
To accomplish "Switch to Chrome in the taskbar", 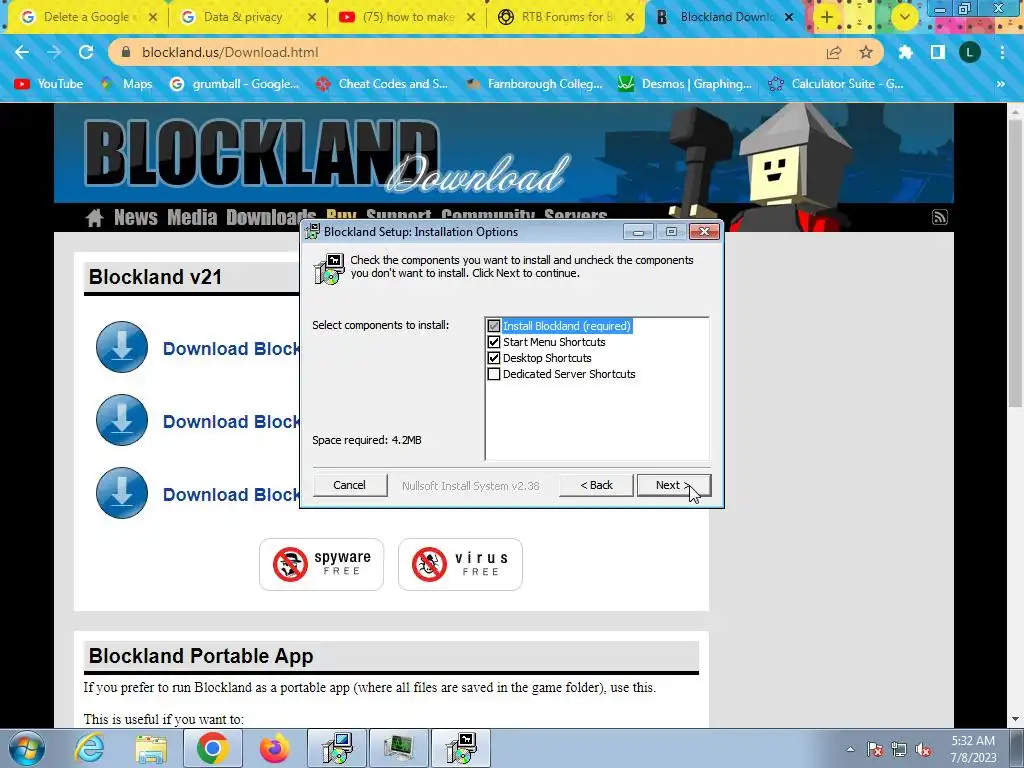I will [x=213, y=748].
